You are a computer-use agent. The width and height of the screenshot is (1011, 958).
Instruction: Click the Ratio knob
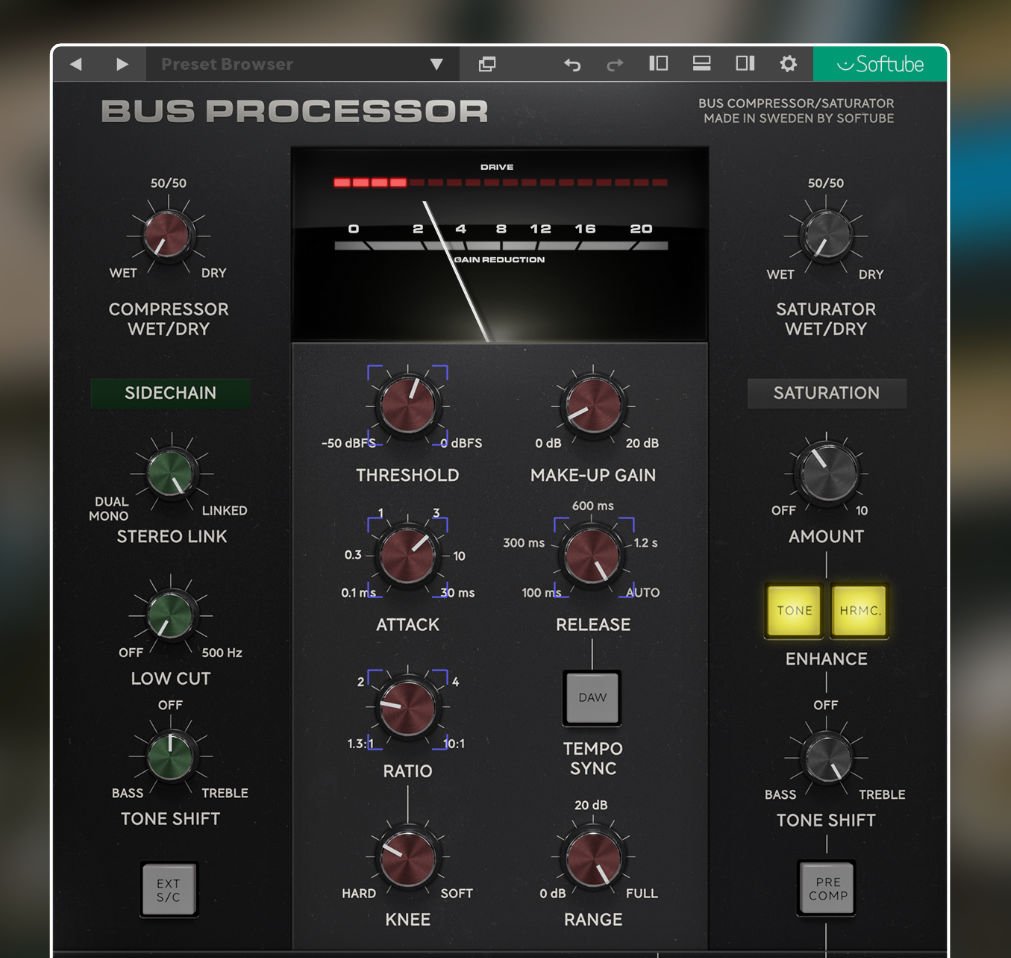[407, 708]
